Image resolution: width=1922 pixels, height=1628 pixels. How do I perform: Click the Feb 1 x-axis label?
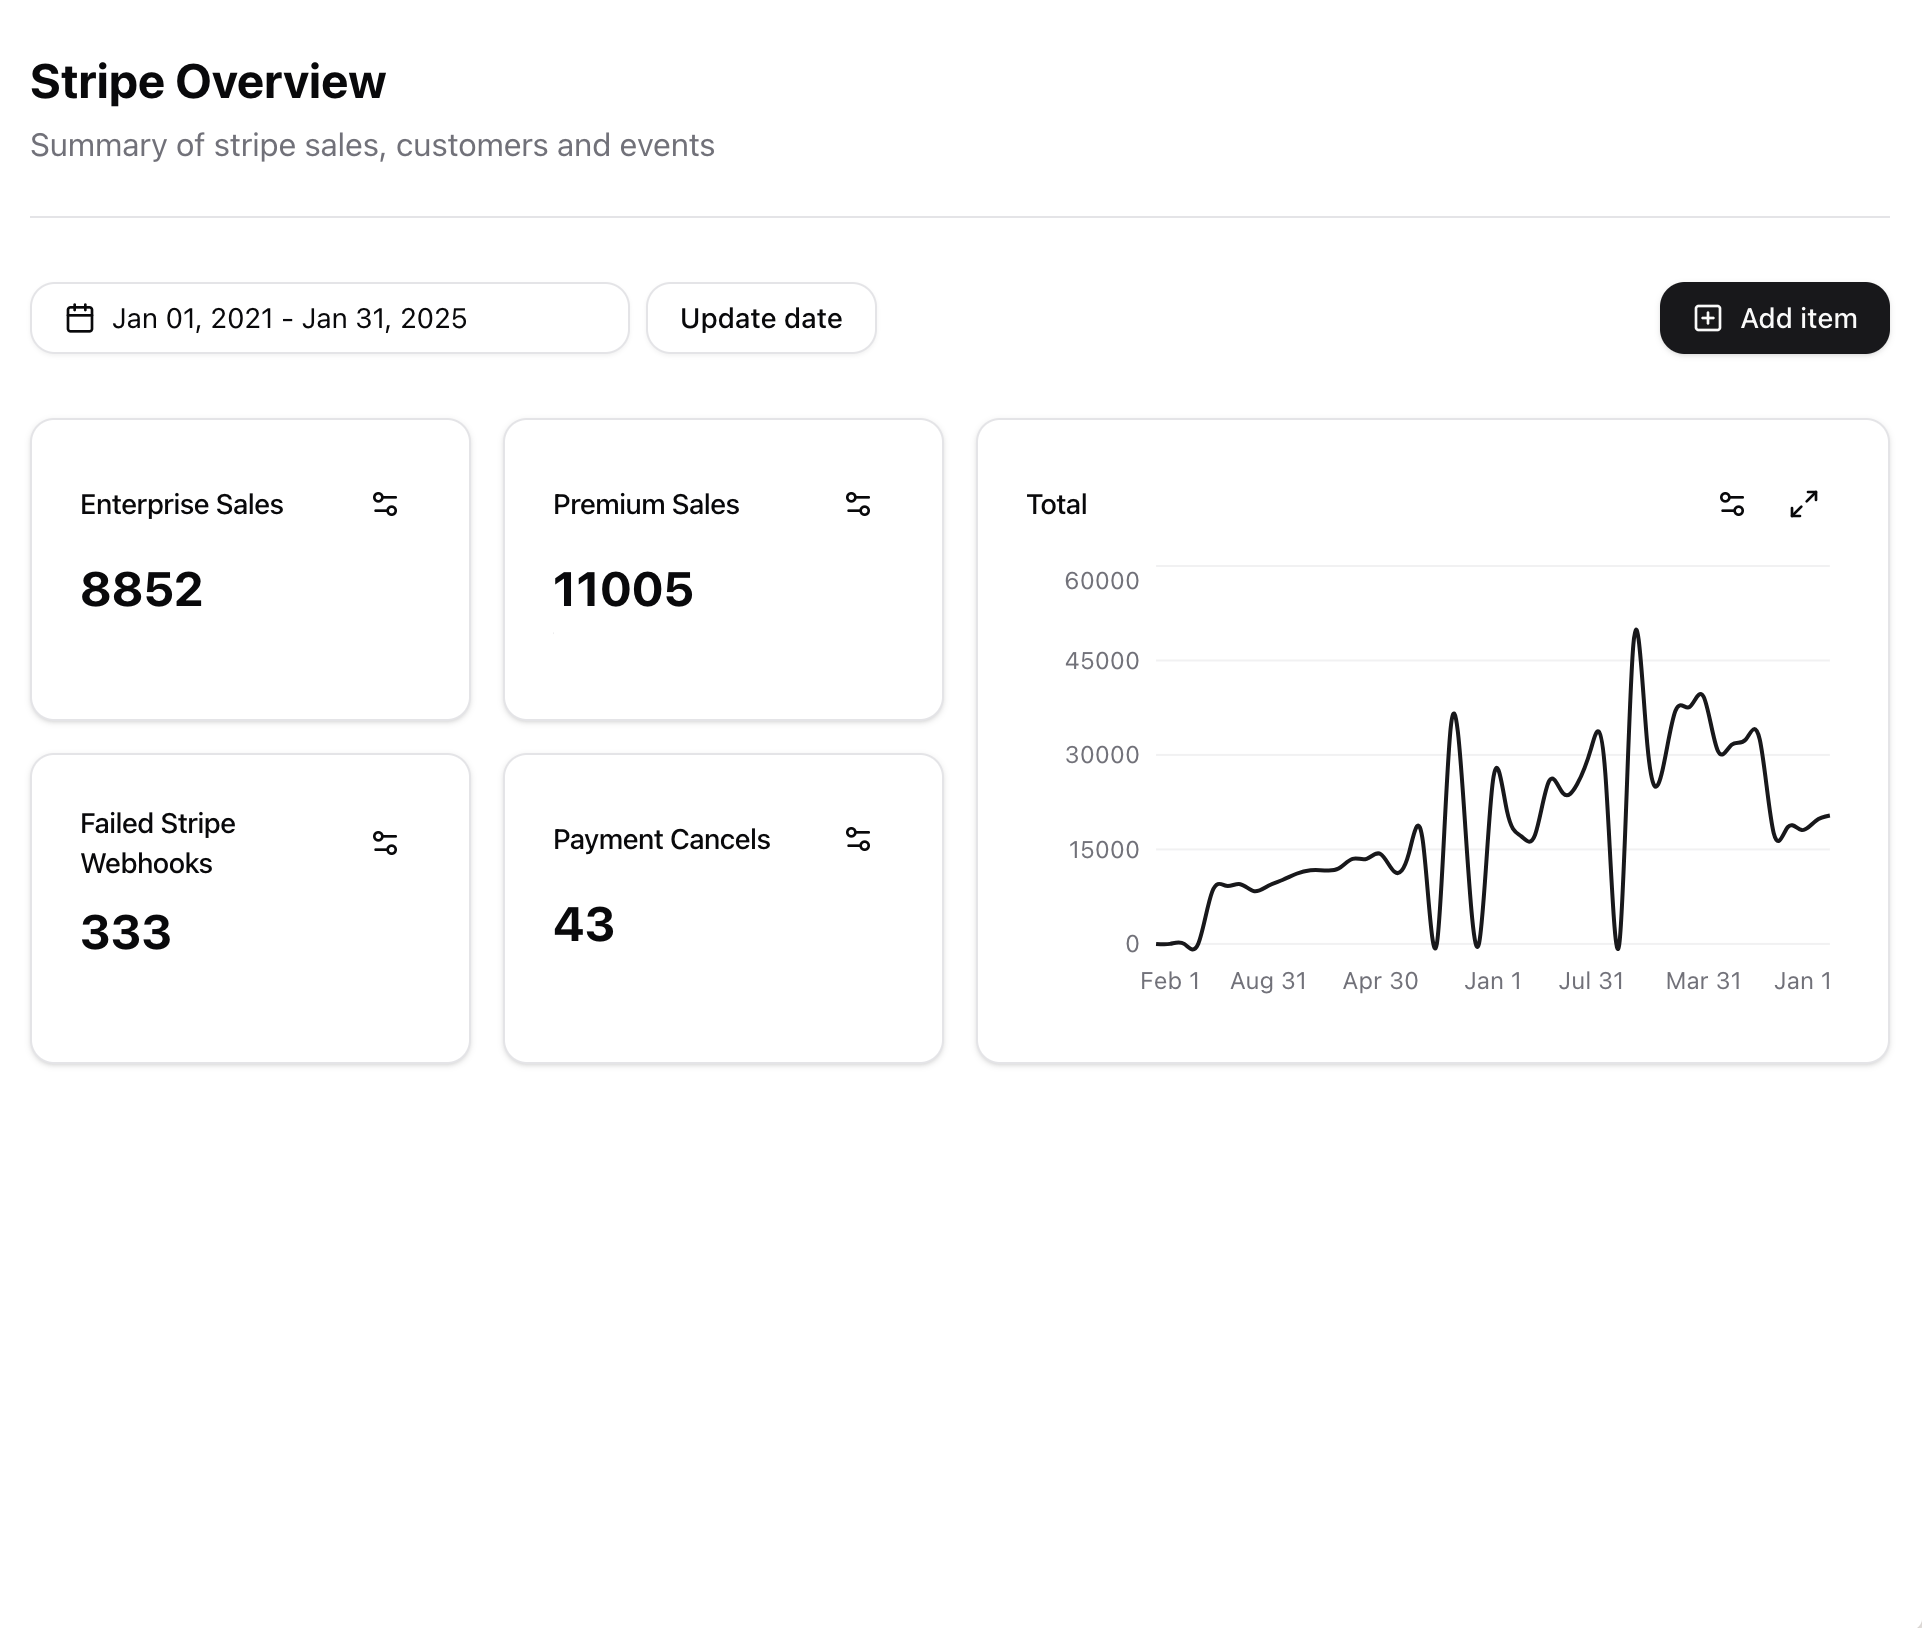[1170, 981]
